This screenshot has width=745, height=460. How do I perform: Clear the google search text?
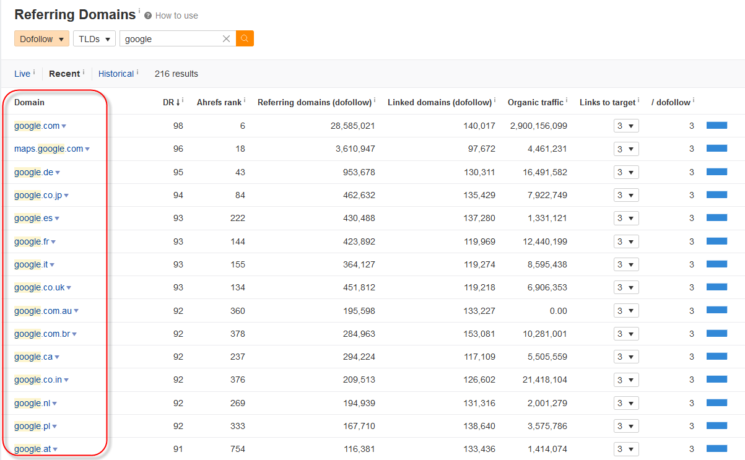pos(226,38)
